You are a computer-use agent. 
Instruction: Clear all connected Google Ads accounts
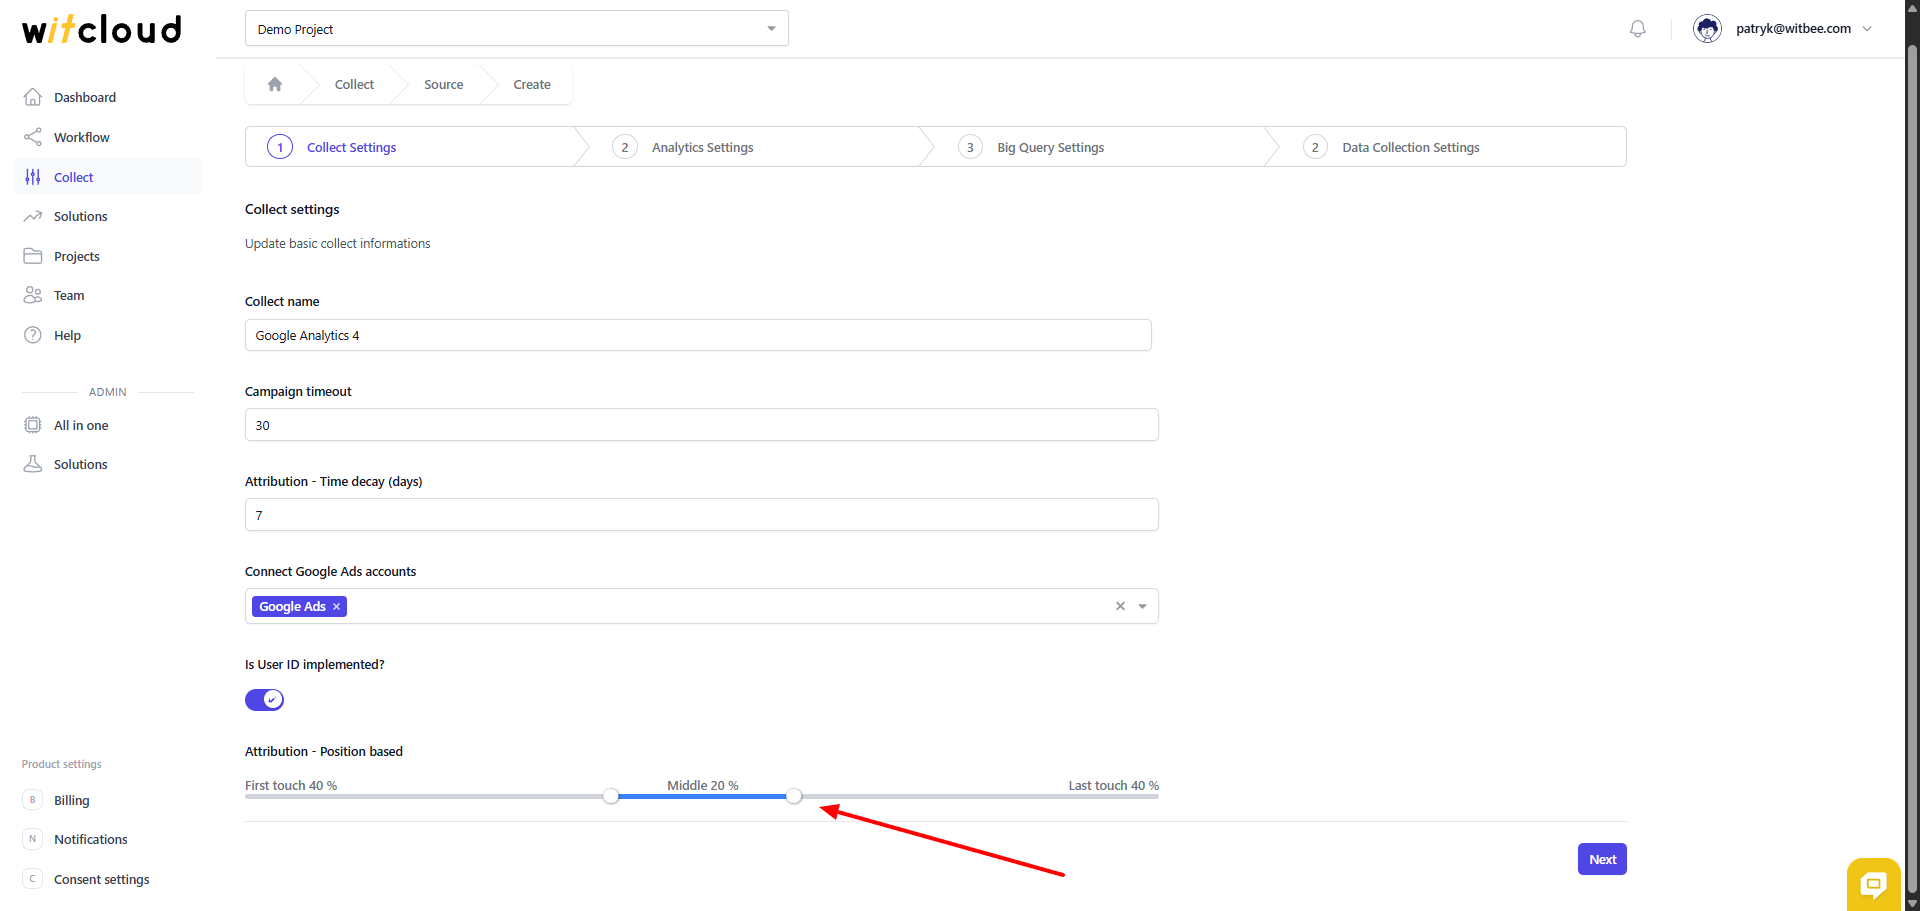tap(1120, 606)
